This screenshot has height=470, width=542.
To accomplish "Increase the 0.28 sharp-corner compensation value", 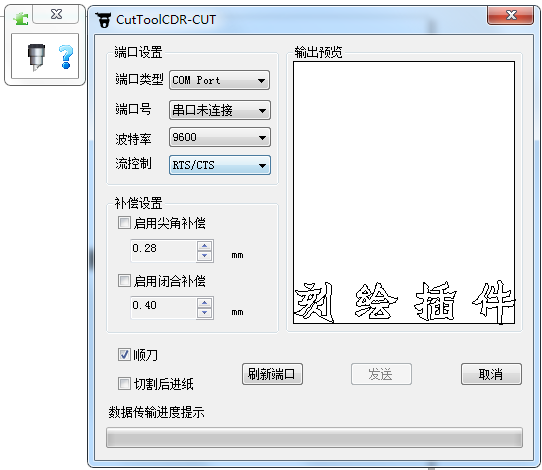I will click(x=205, y=246).
